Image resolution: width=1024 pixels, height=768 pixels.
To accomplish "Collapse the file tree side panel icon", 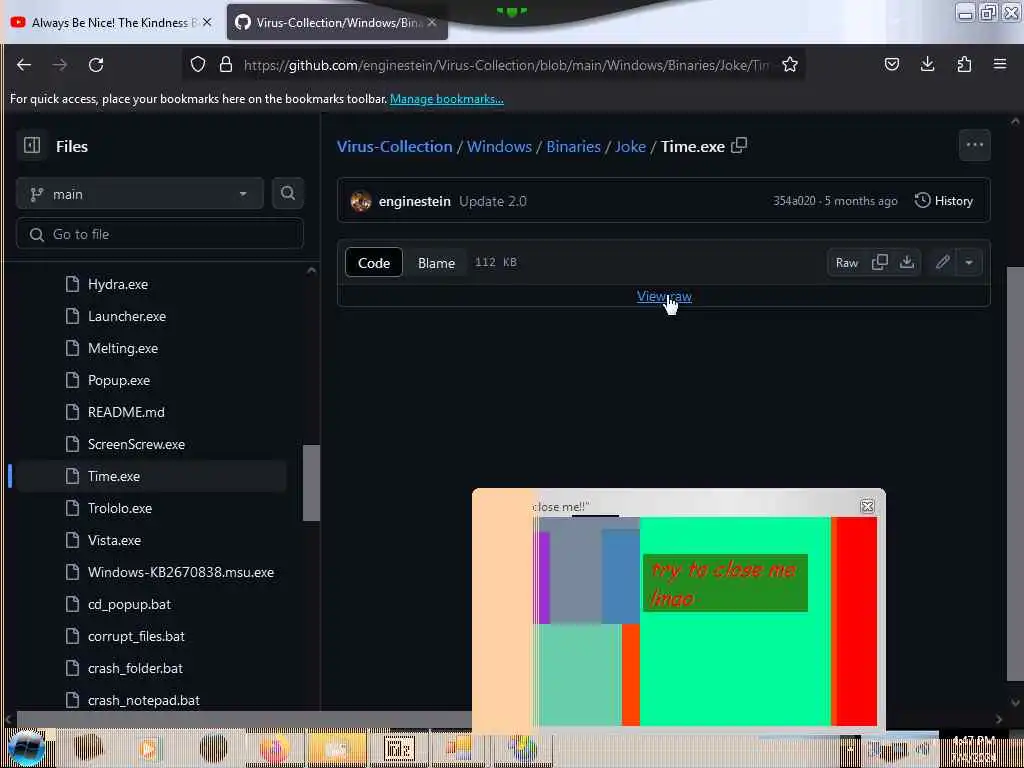I will tap(32, 146).
